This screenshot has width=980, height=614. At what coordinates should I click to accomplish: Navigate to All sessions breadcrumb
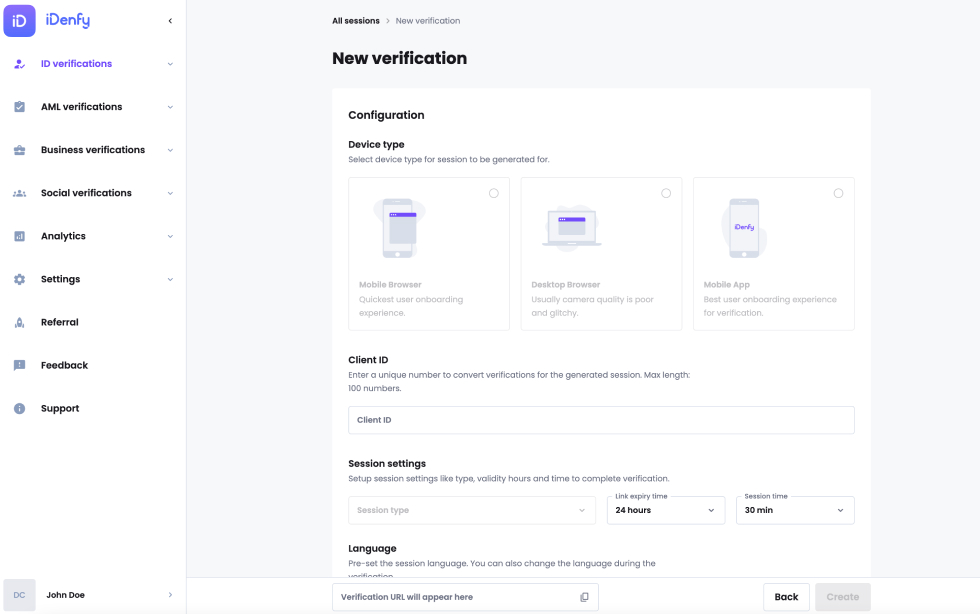355,20
